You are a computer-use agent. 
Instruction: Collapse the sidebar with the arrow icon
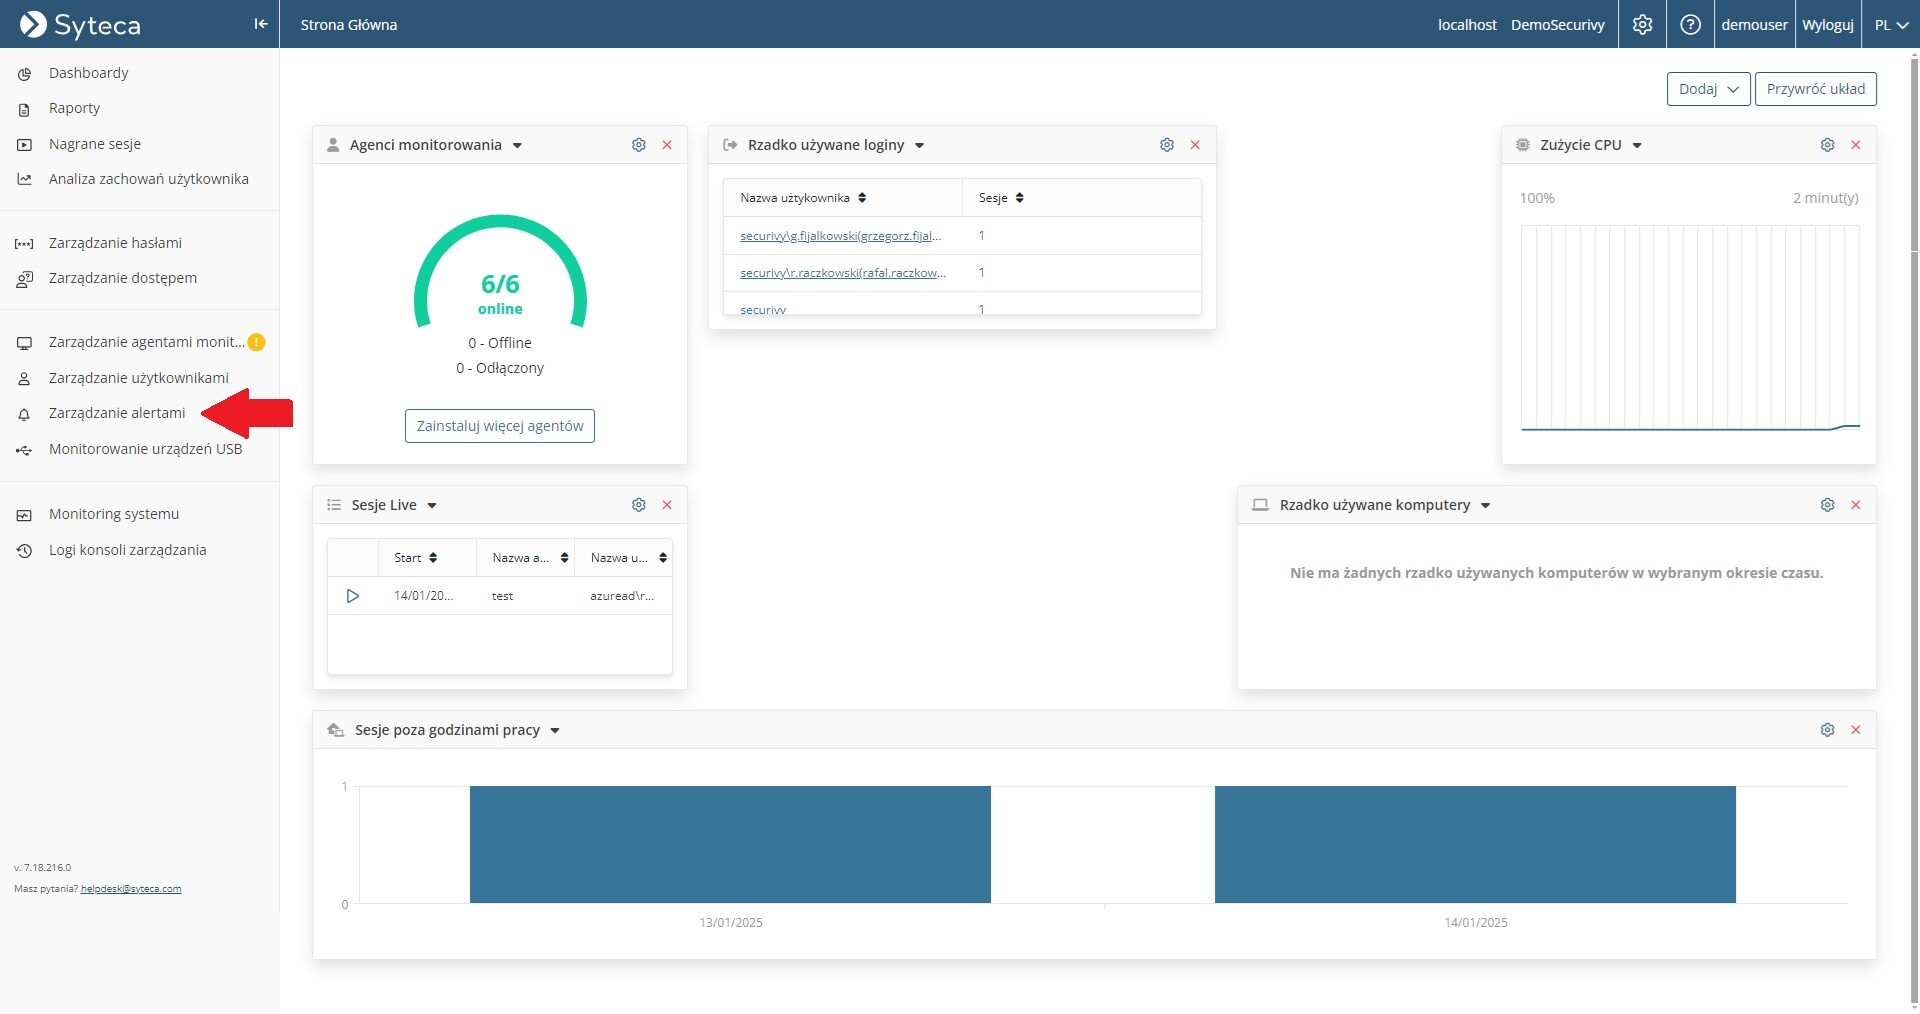coord(260,24)
